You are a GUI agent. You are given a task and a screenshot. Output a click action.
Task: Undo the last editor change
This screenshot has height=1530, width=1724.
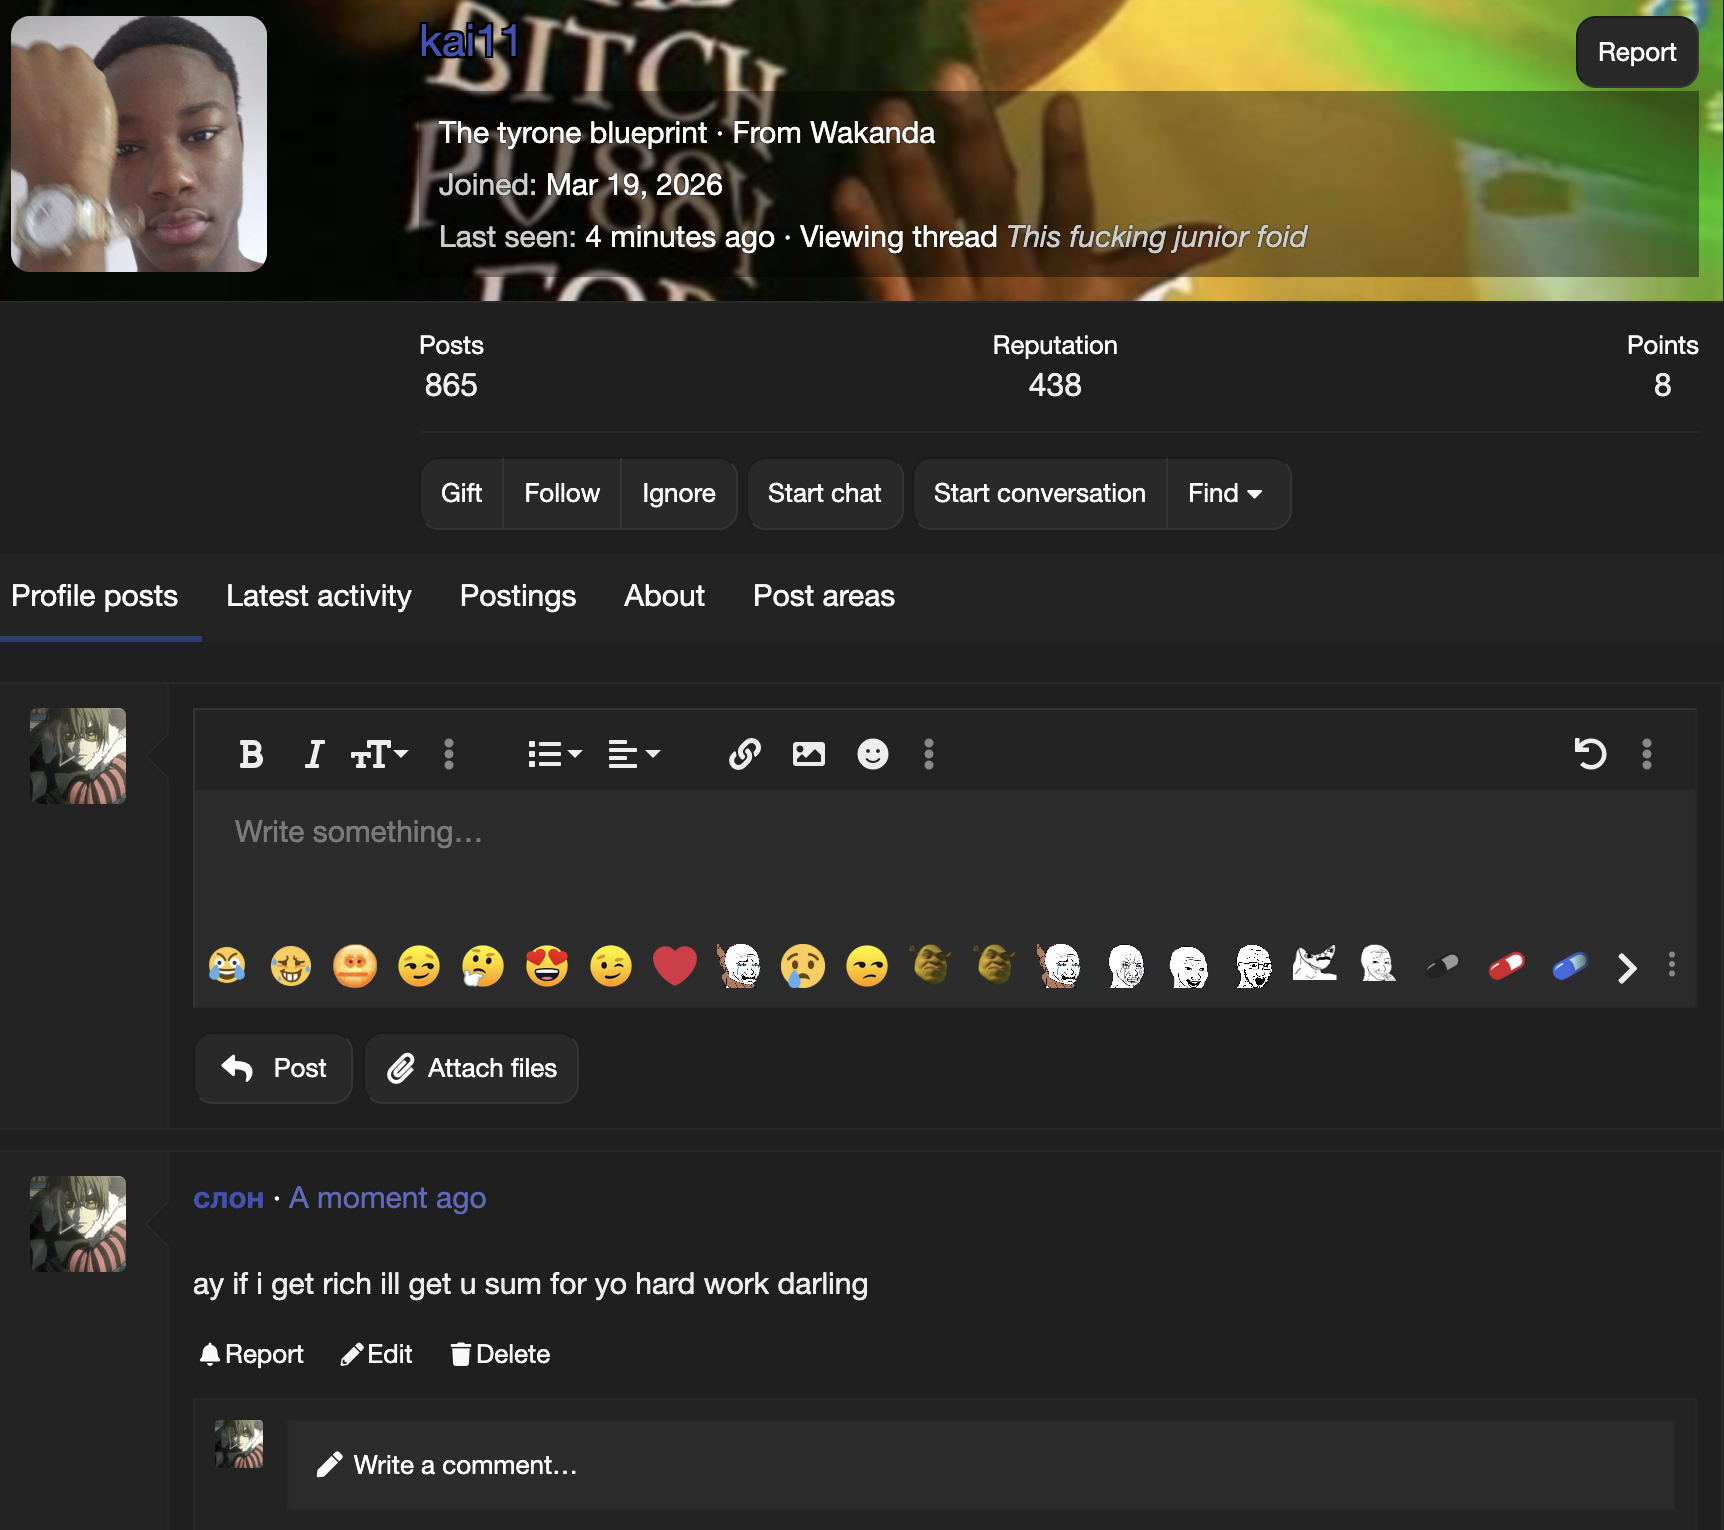[1591, 755]
